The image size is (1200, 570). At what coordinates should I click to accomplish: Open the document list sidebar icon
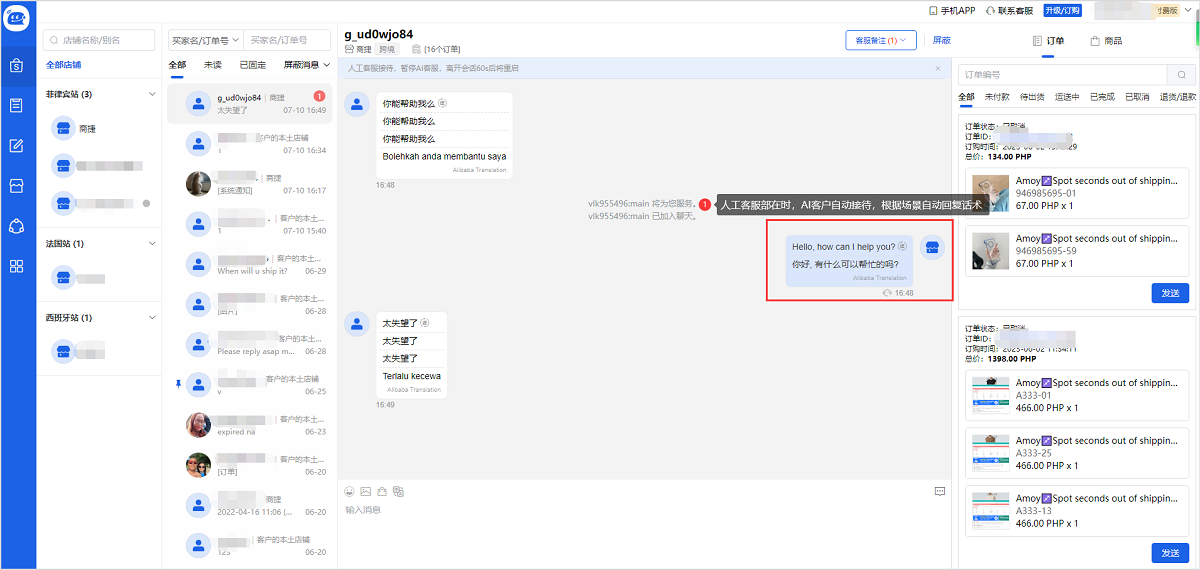pyautogui.click(x=17, y=105)
